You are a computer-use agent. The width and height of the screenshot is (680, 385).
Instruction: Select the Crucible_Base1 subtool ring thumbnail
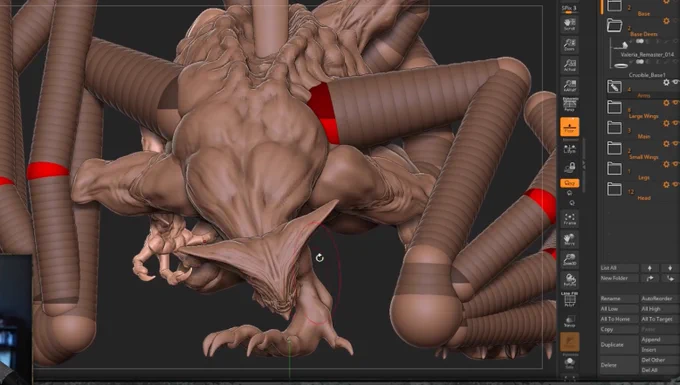point(621,65)
